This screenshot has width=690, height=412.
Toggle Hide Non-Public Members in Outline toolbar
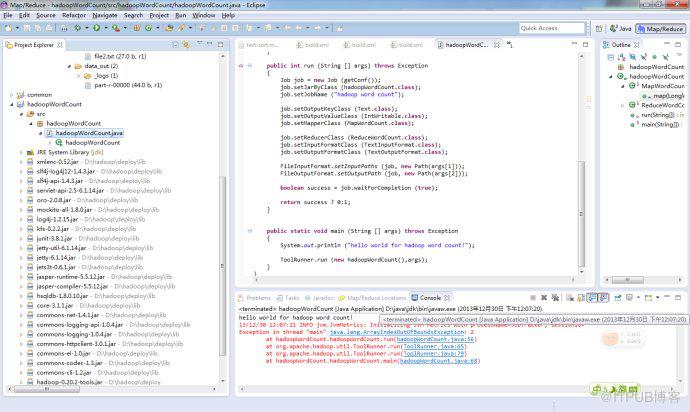point(654,57)
